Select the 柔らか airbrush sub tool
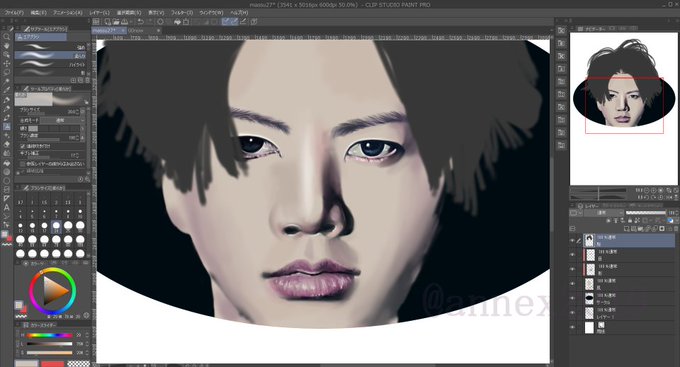This screenshot has width=680, height=367. tap(51, 56)
